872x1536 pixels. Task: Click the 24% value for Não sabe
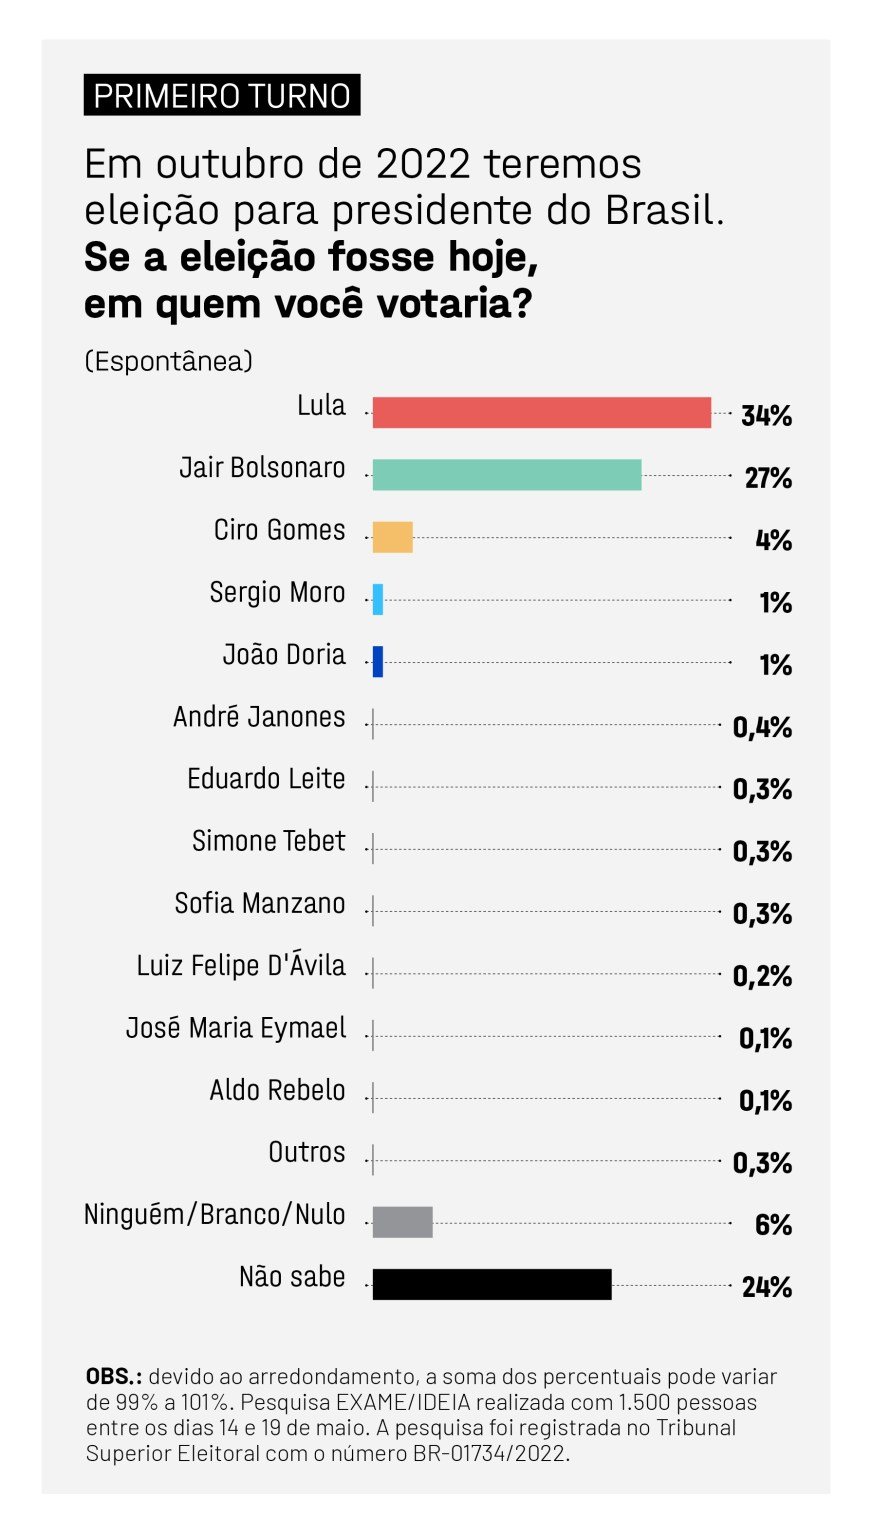click(767, 1287)
